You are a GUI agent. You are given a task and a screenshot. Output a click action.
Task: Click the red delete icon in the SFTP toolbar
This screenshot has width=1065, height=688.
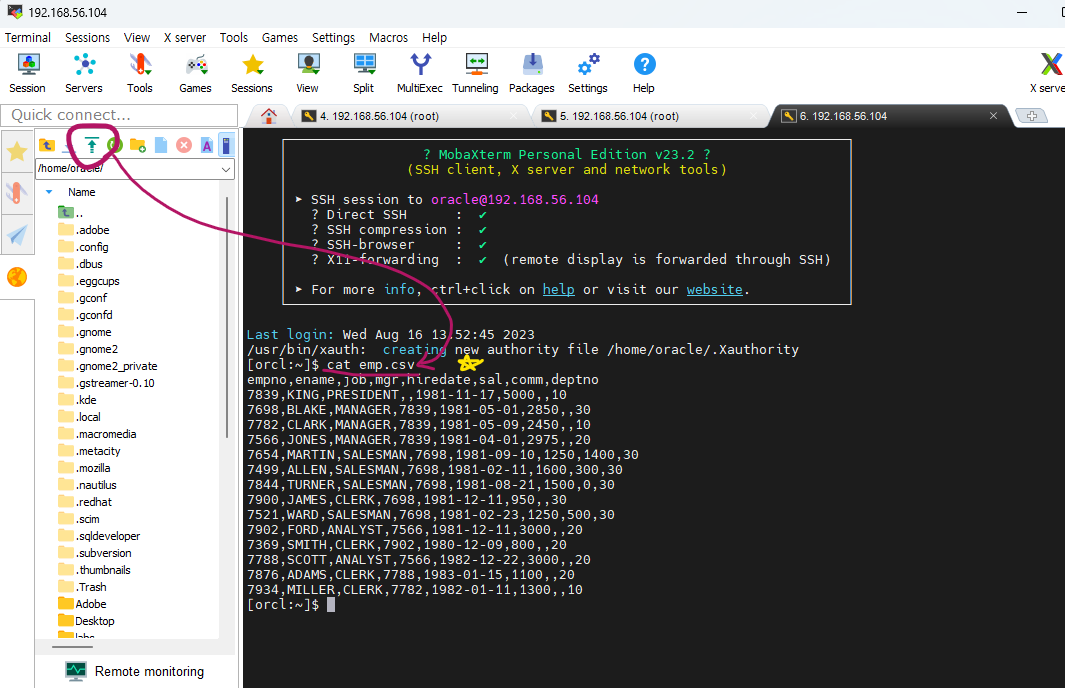point(183,145)
